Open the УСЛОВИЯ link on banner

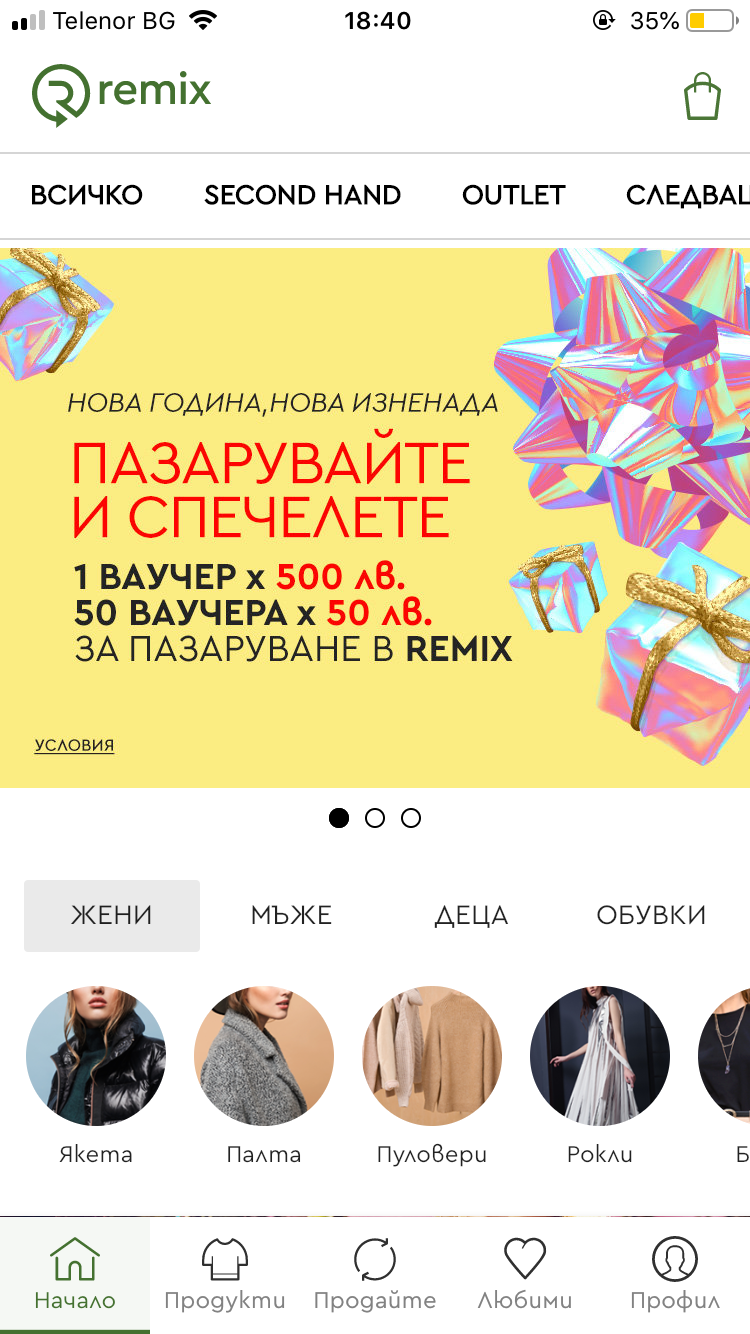pos(74,745)
